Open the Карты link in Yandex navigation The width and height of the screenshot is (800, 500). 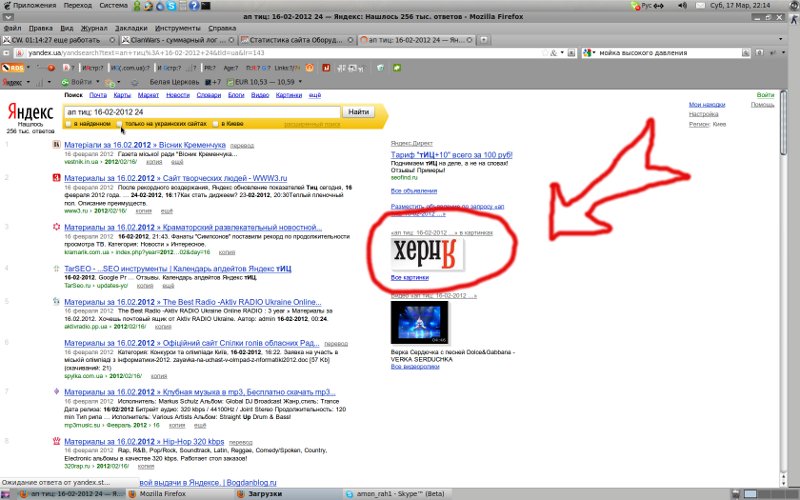coord(122,95)
